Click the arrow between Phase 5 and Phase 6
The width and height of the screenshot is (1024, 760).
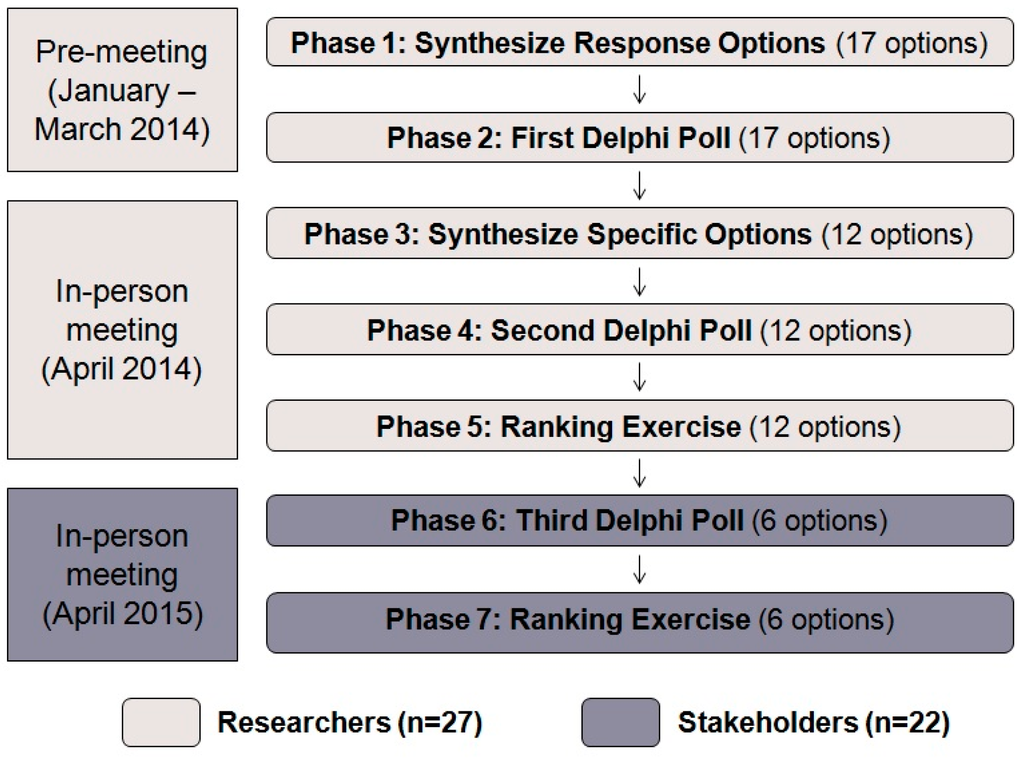tap(640, 472)
